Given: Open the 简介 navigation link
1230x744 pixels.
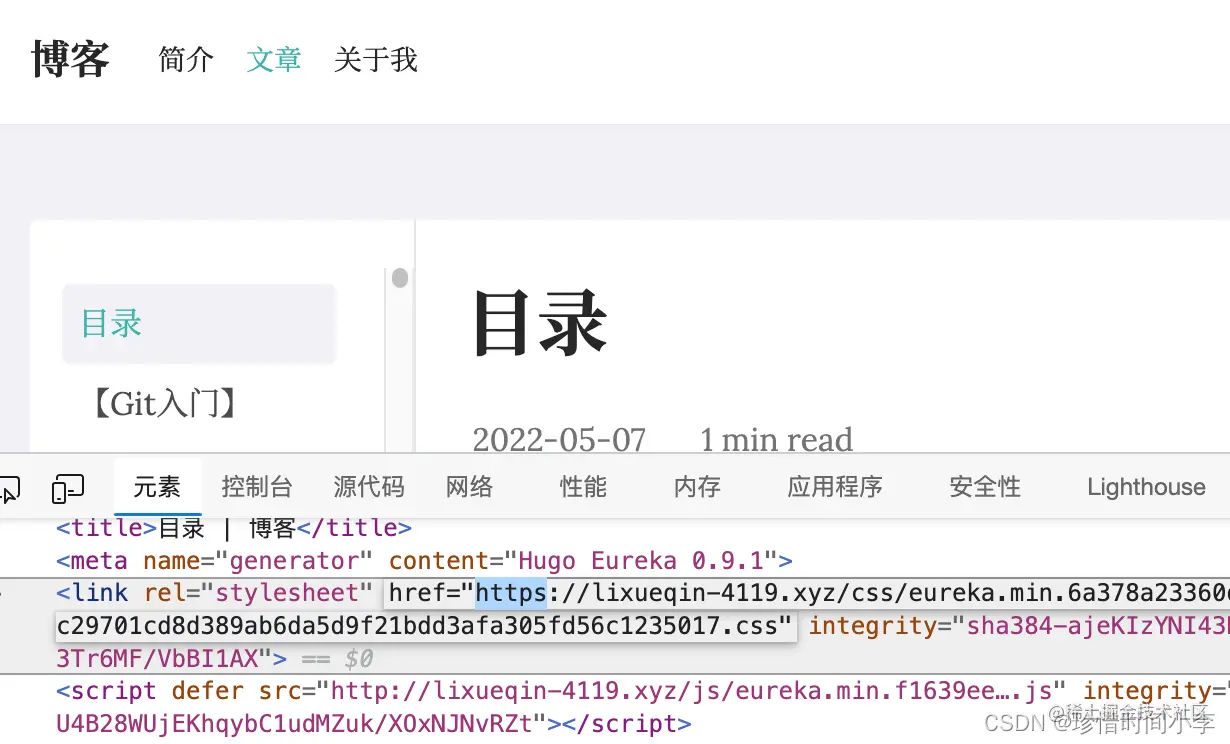Looking at the screenshot, I should coord(186,59).
